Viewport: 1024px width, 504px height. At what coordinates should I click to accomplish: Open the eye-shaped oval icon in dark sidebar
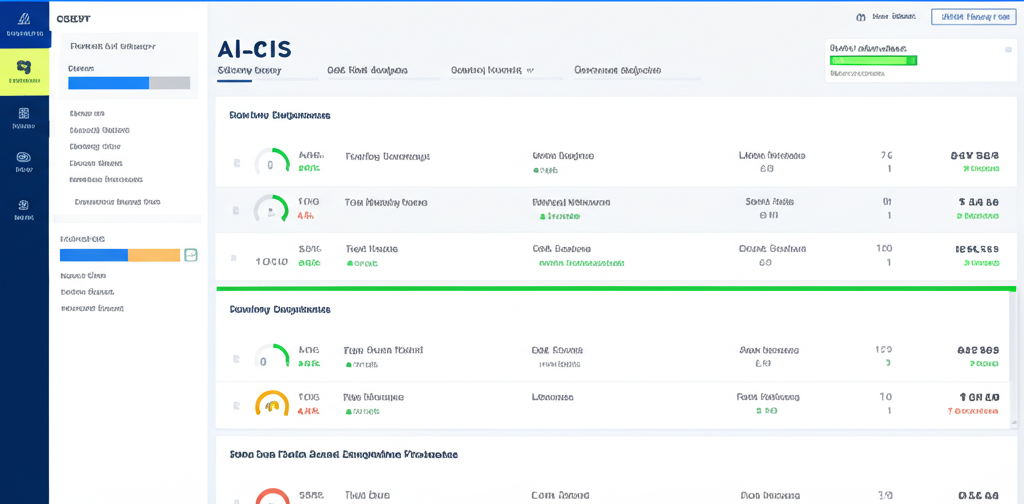tap(24, 162)
